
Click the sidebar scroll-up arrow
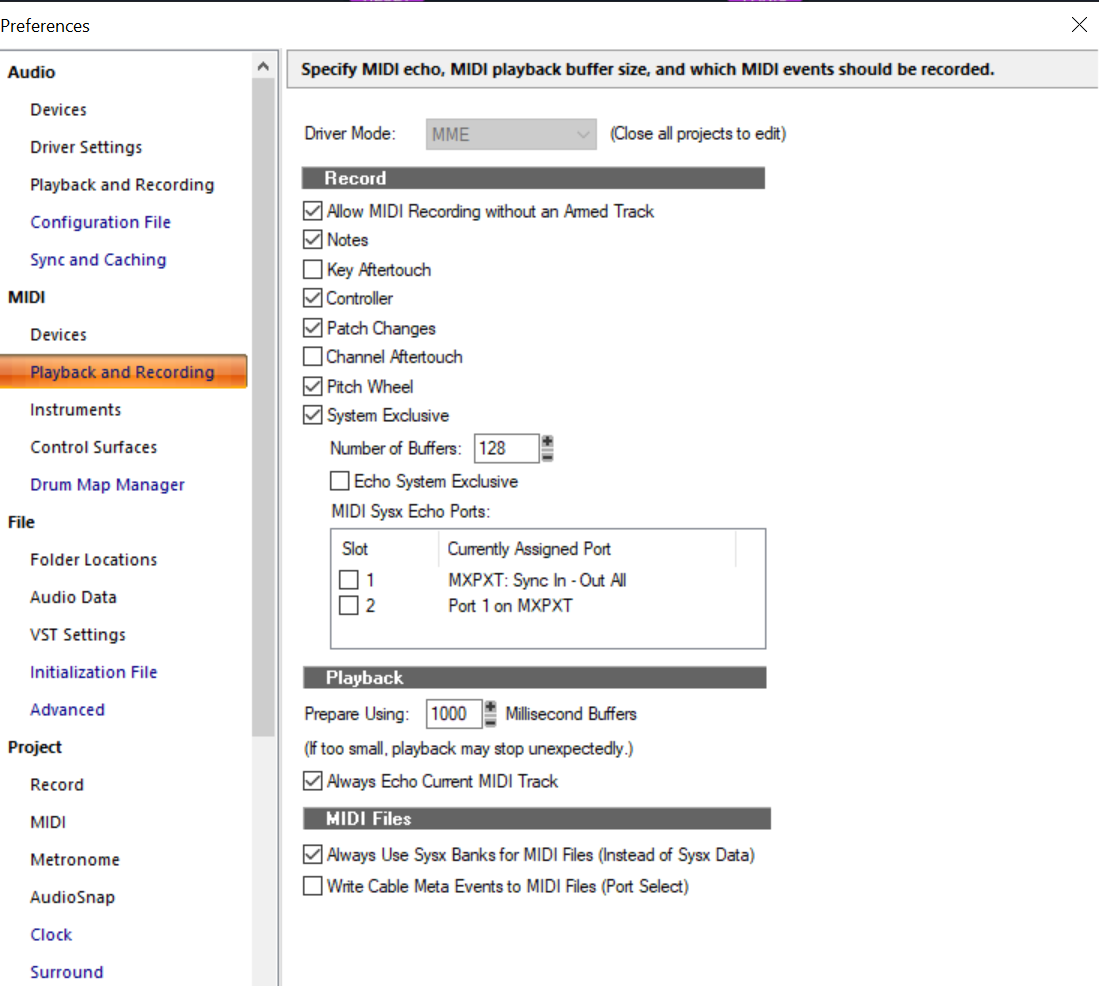pos(264,67)
